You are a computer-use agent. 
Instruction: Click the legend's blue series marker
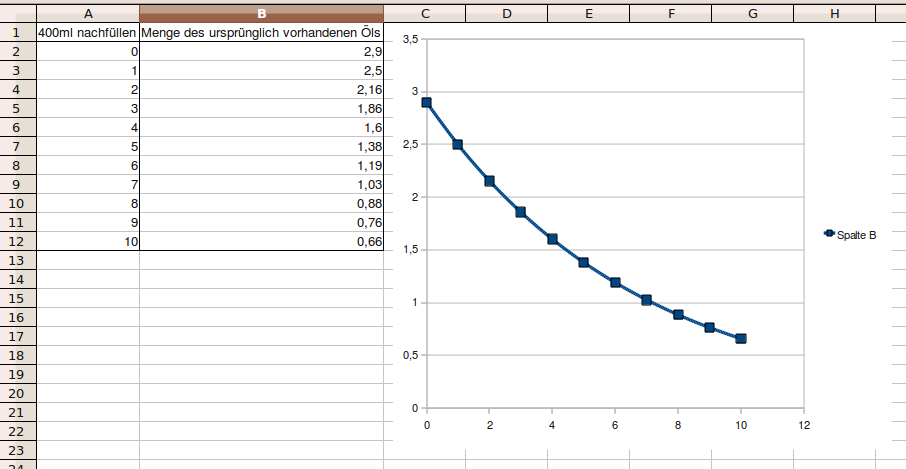point(828,234)
